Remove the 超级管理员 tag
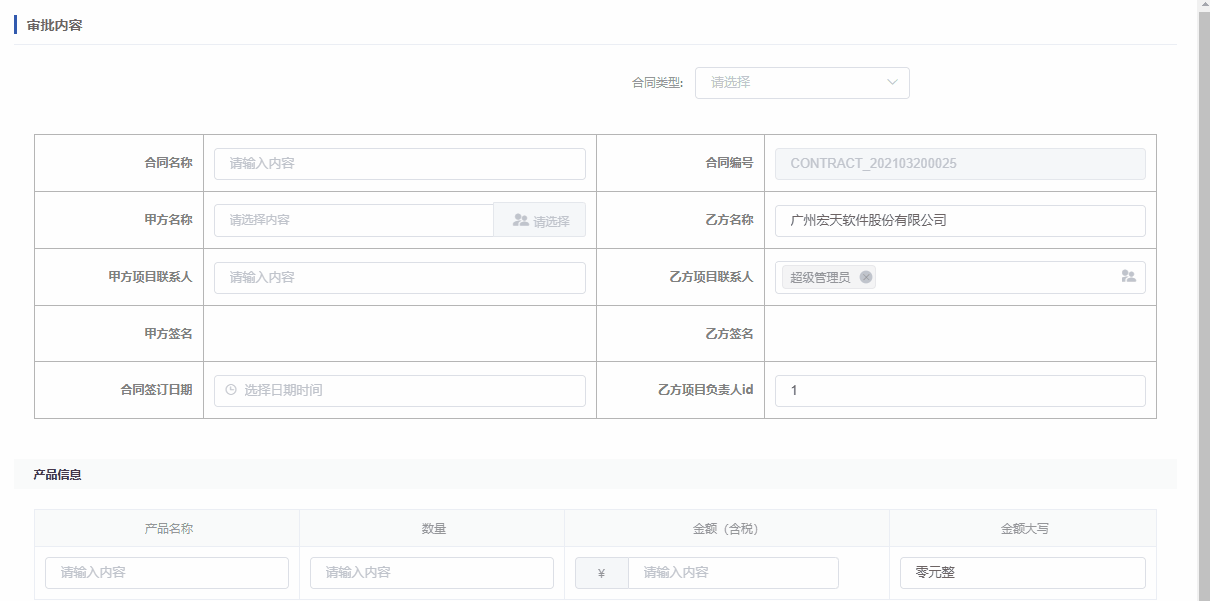This screenshot has height=601, width=1210. point(866,277)
